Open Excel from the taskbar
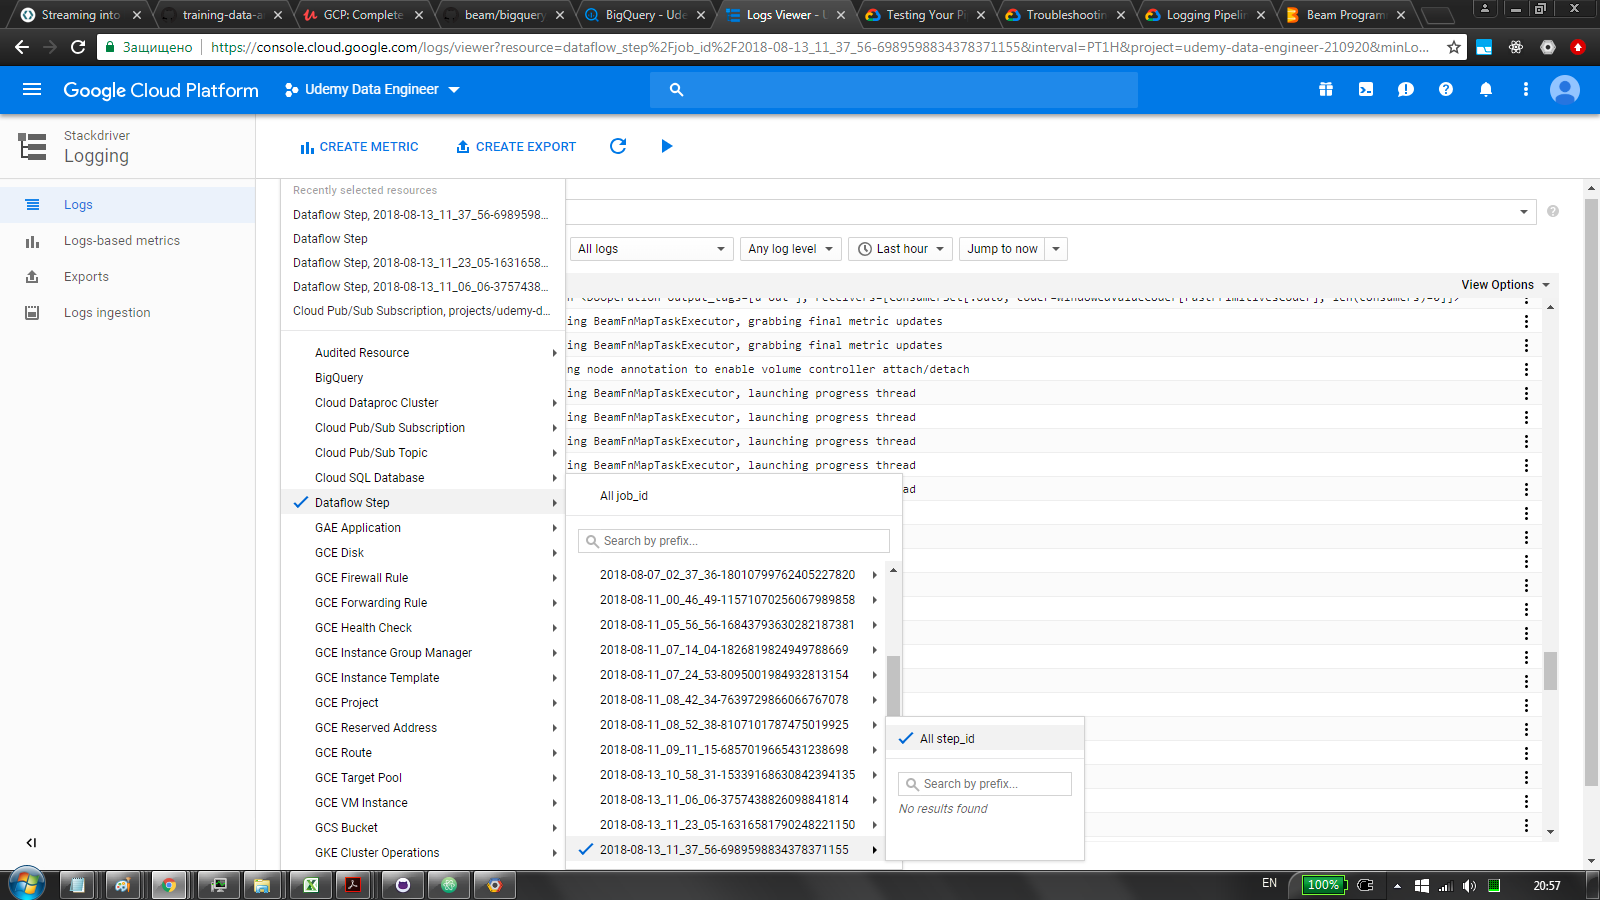The width and height of the screenshot is (1600, 900). (311, 885)
